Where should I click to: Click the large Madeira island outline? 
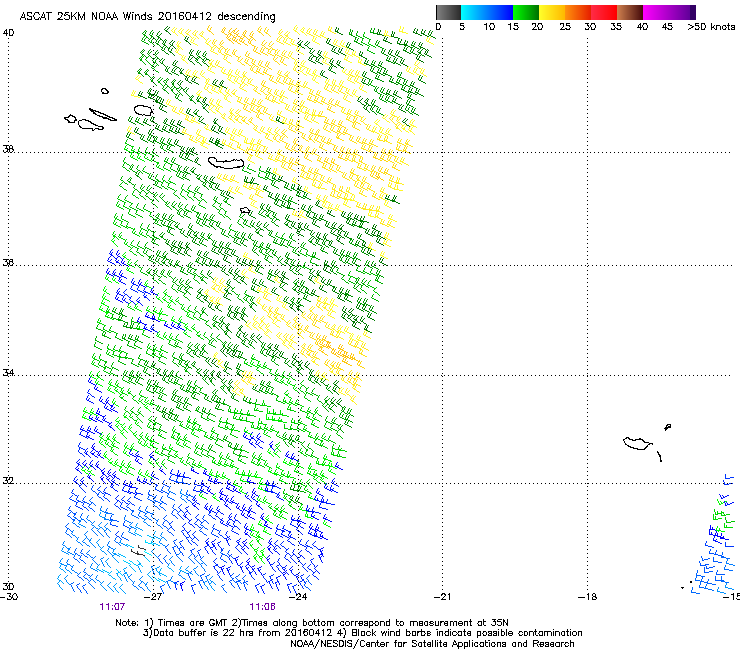[x=637, y=443]
